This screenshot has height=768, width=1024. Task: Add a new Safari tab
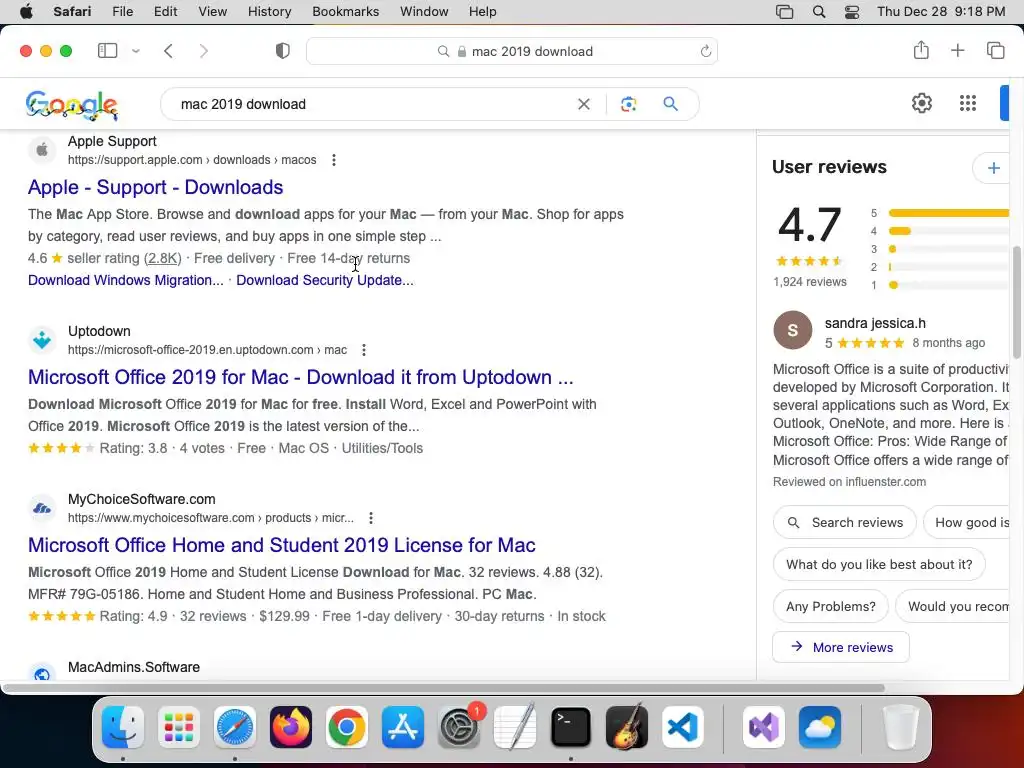pyautogui.click(x=957, y=50)
